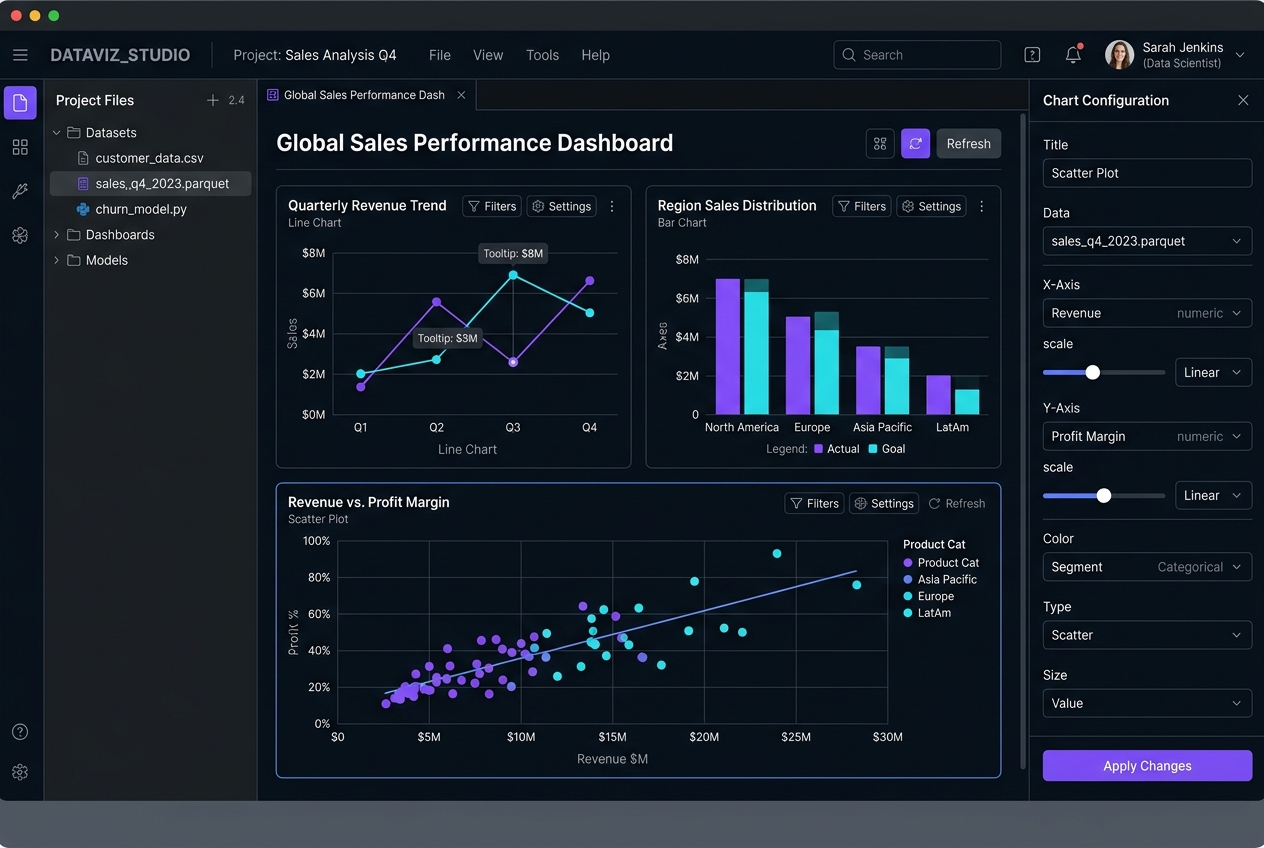Open the grid apps icon in sidebar
The width and height of the screenshot is (1264, 848).
click(x=20, y=147)
